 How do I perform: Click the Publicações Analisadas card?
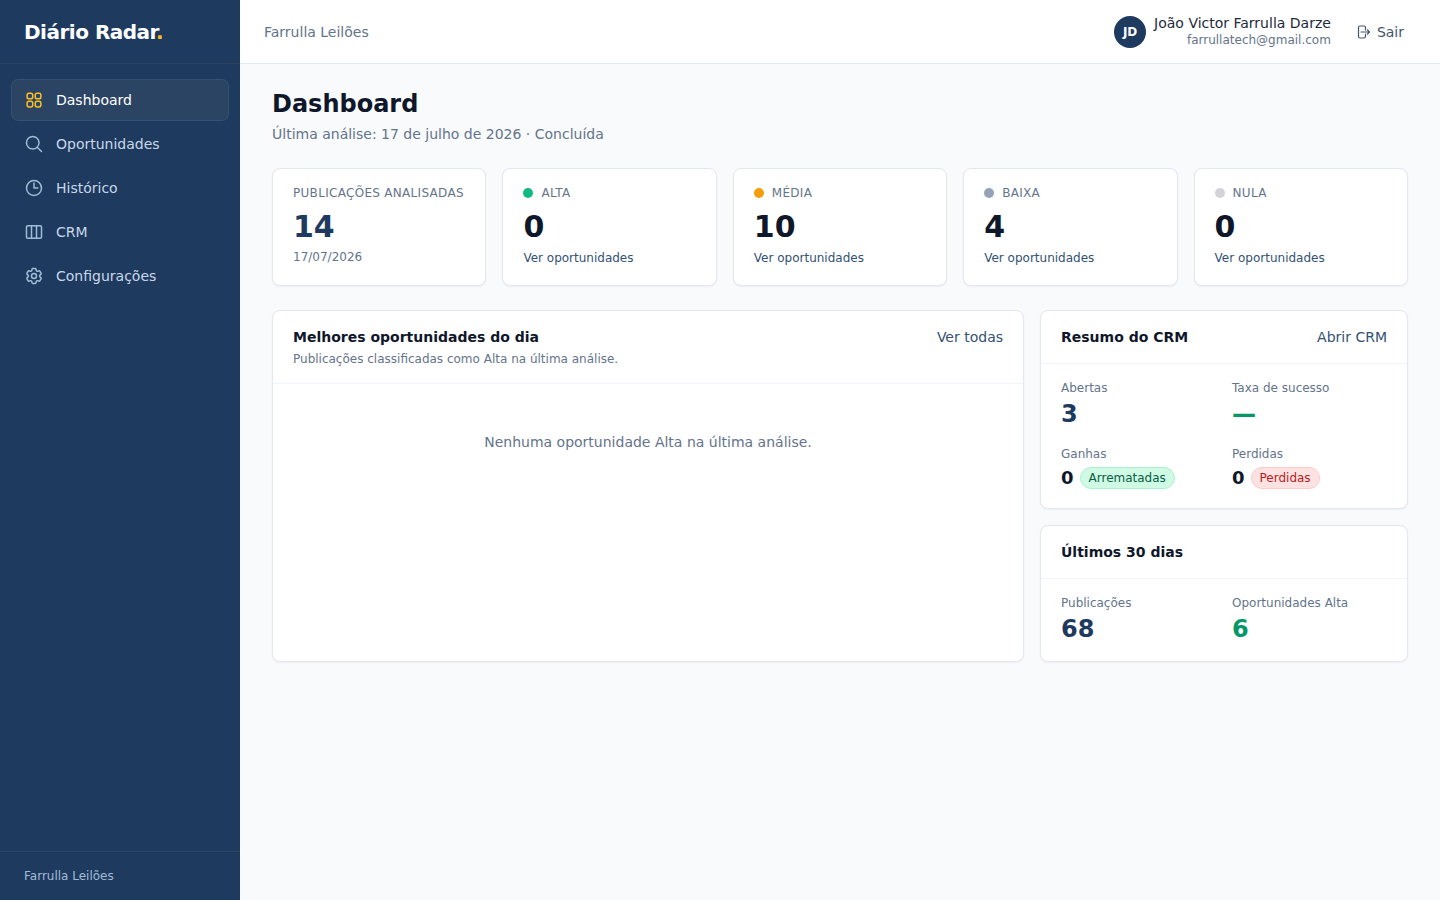[x=379, y=227]
